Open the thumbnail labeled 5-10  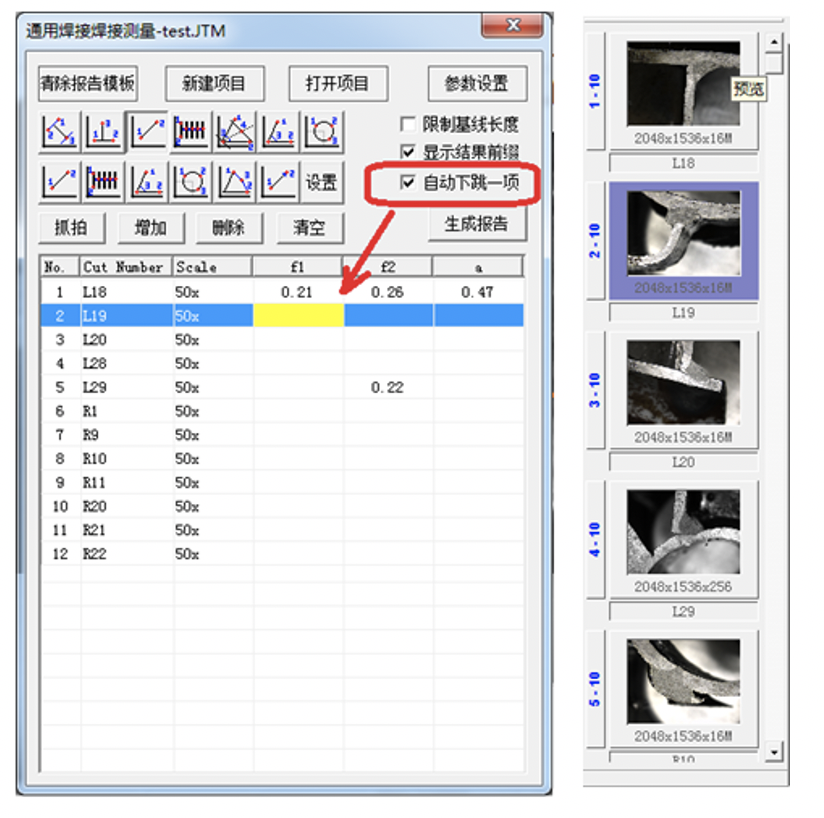pos(683,681)
